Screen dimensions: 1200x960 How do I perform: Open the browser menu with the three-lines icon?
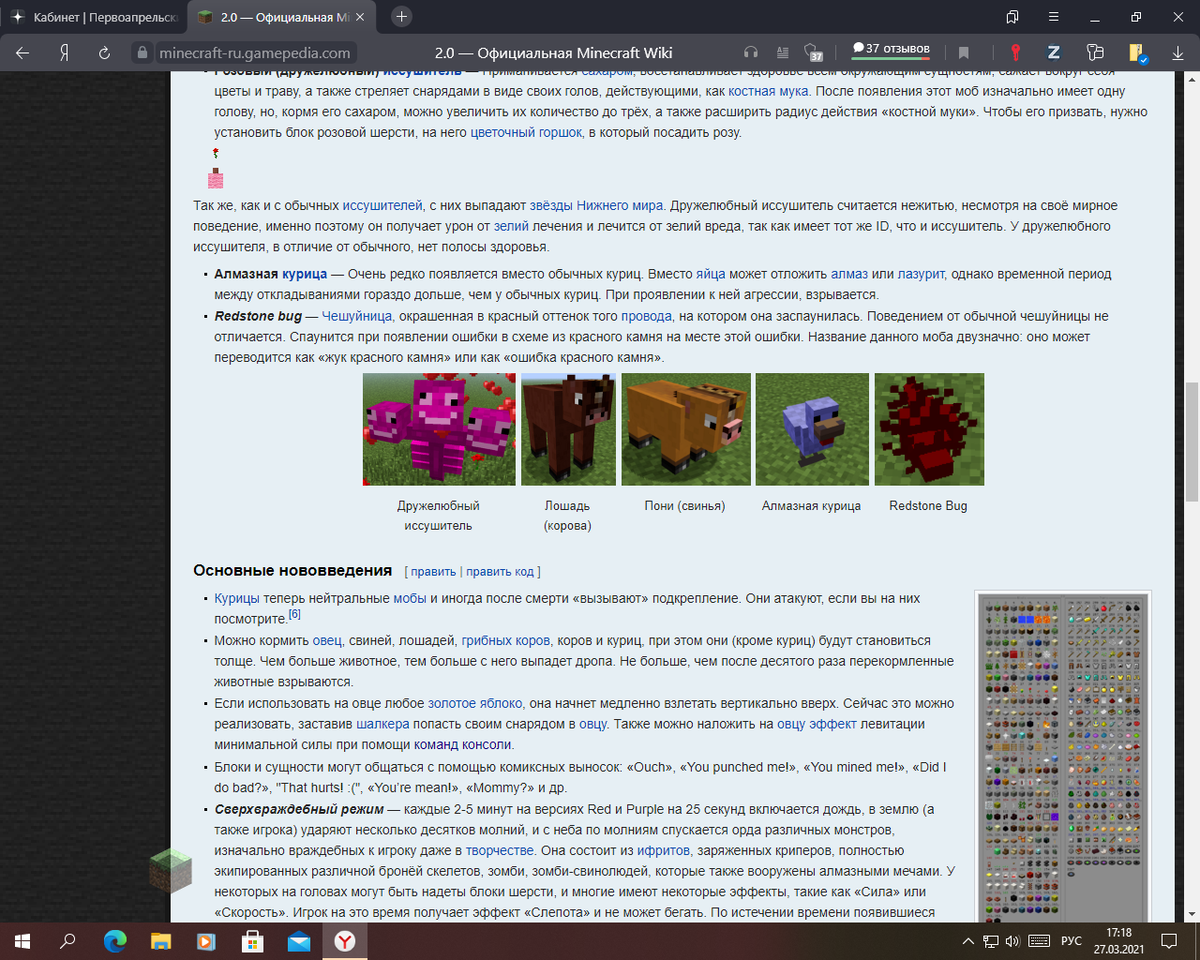[1053, 17]
